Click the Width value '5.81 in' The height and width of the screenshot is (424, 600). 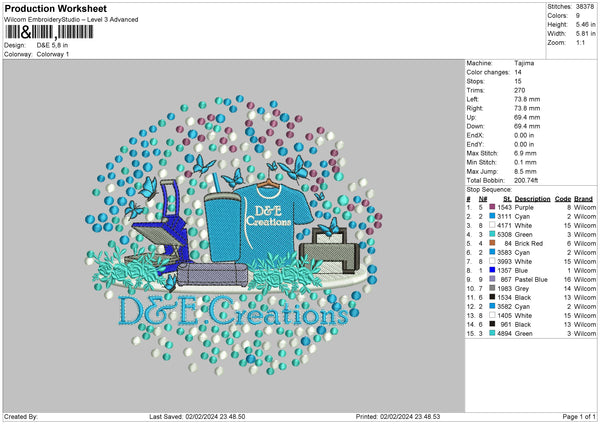pos(585,34)
